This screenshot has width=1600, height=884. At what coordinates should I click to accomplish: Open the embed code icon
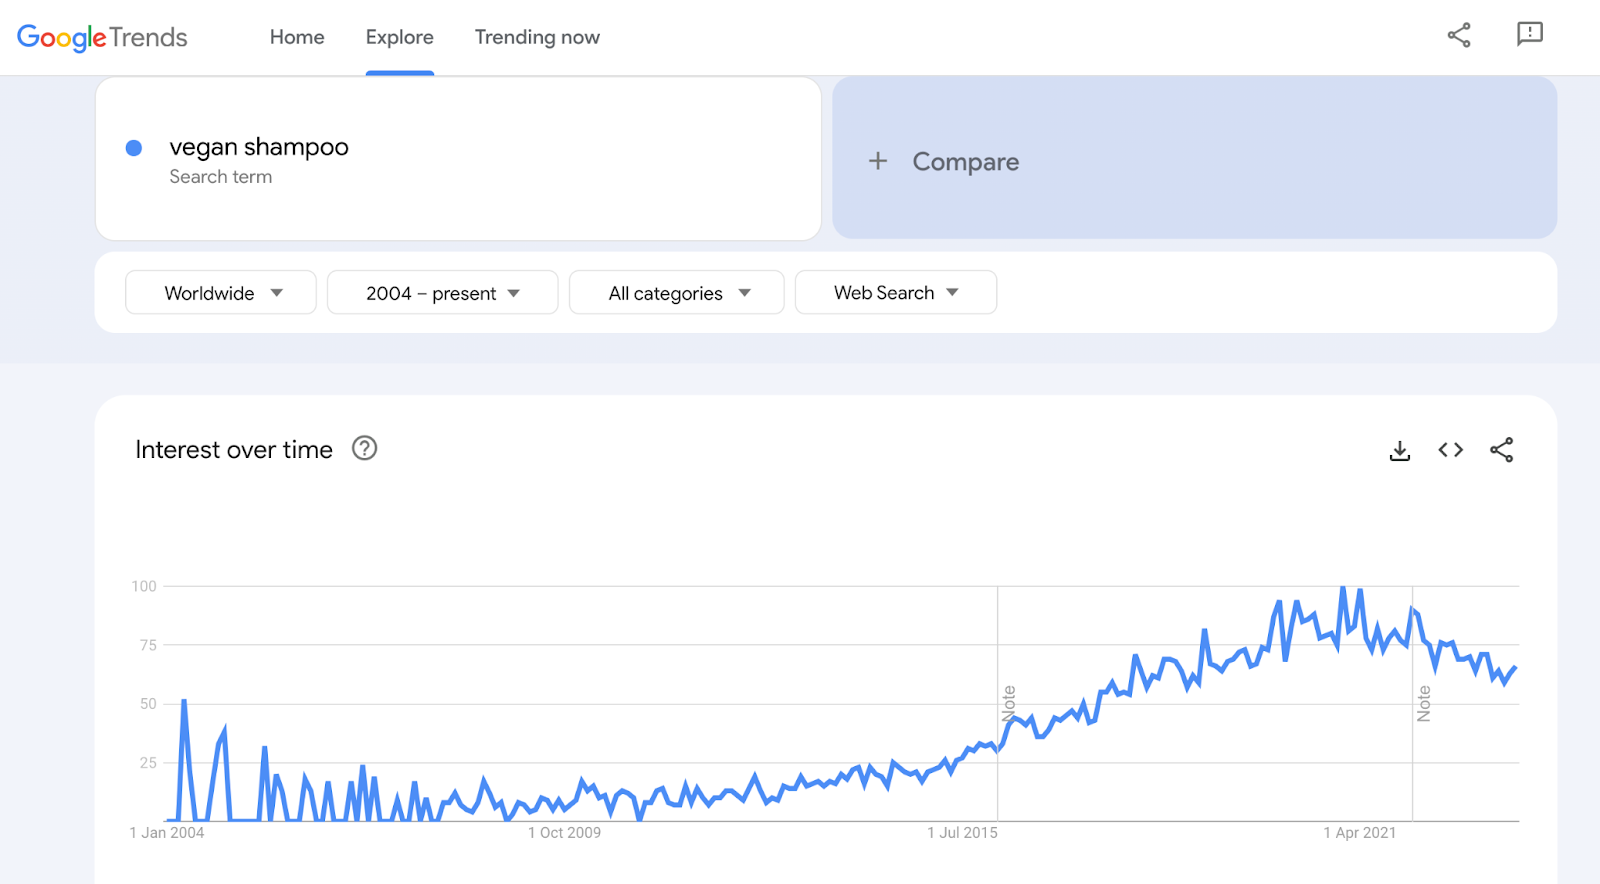[1450, 450]
